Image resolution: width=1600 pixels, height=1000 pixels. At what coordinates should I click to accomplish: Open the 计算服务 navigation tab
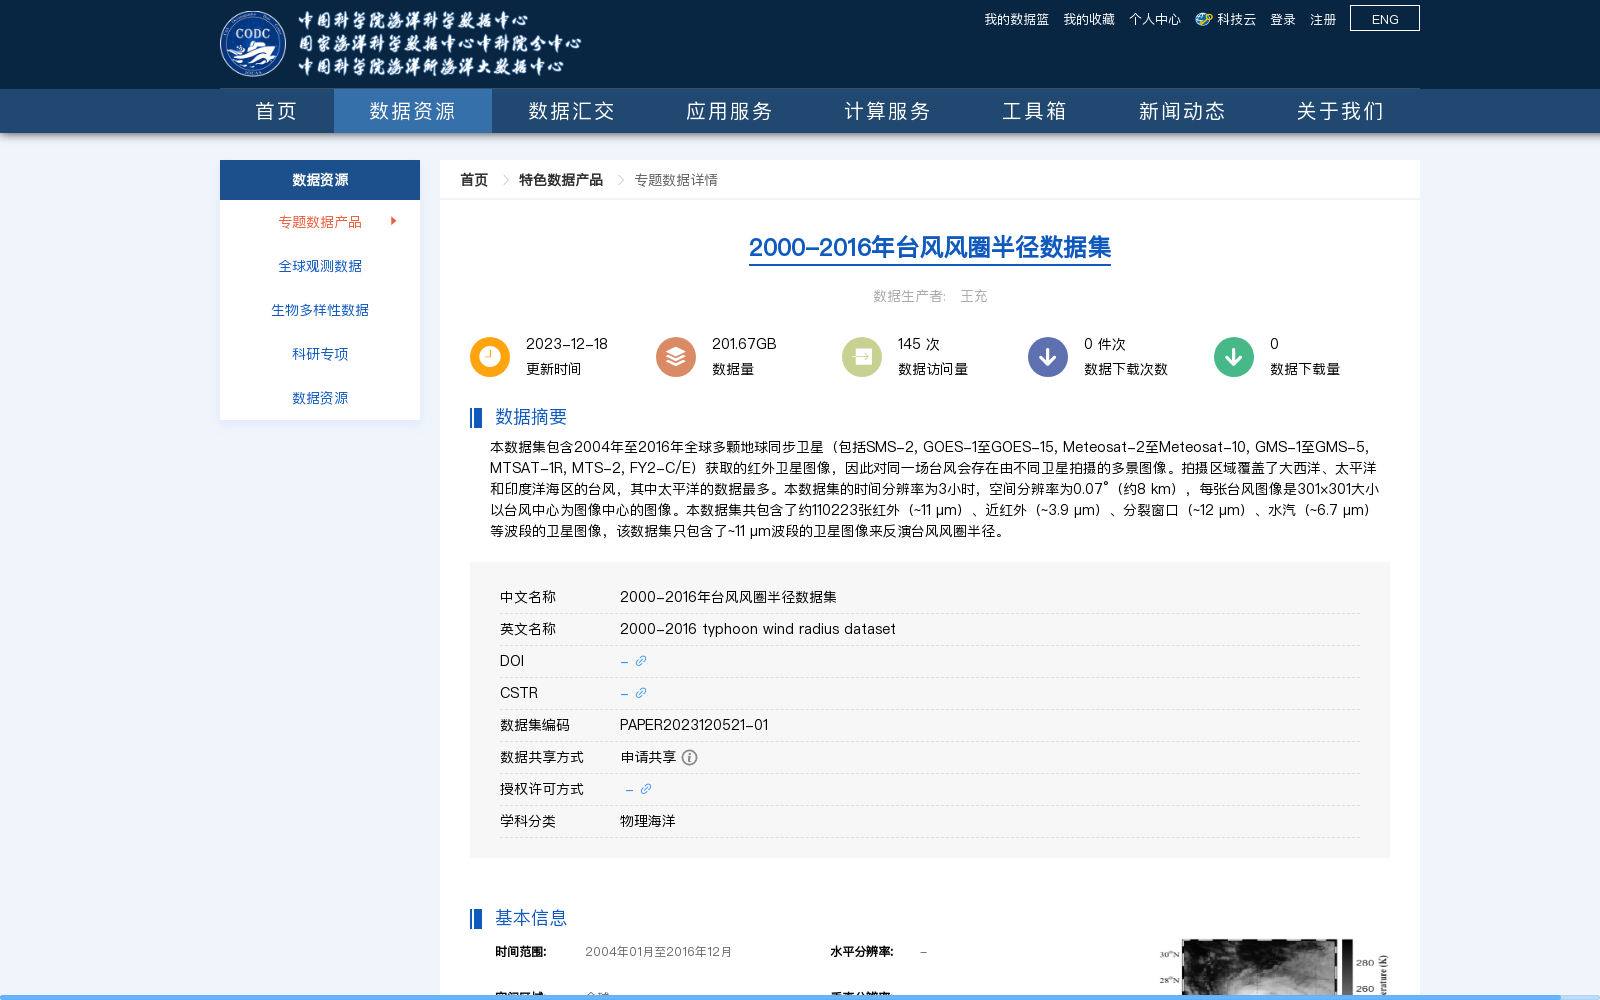point(887,111)
